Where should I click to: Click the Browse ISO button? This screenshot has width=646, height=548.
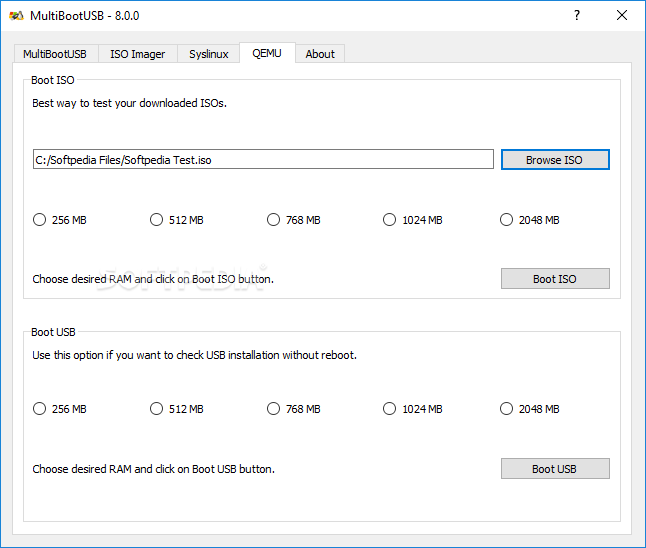coord(555,159)
